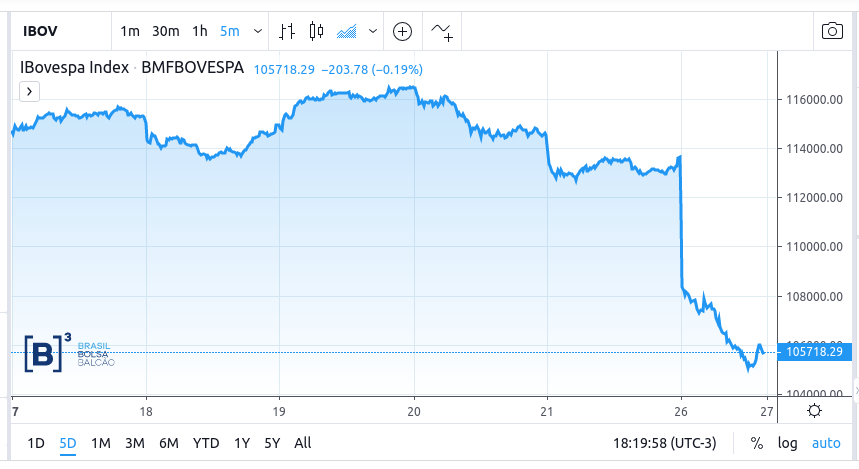Select the 1M date range
This screenshot has height=469, width=859.
(100, 443)
